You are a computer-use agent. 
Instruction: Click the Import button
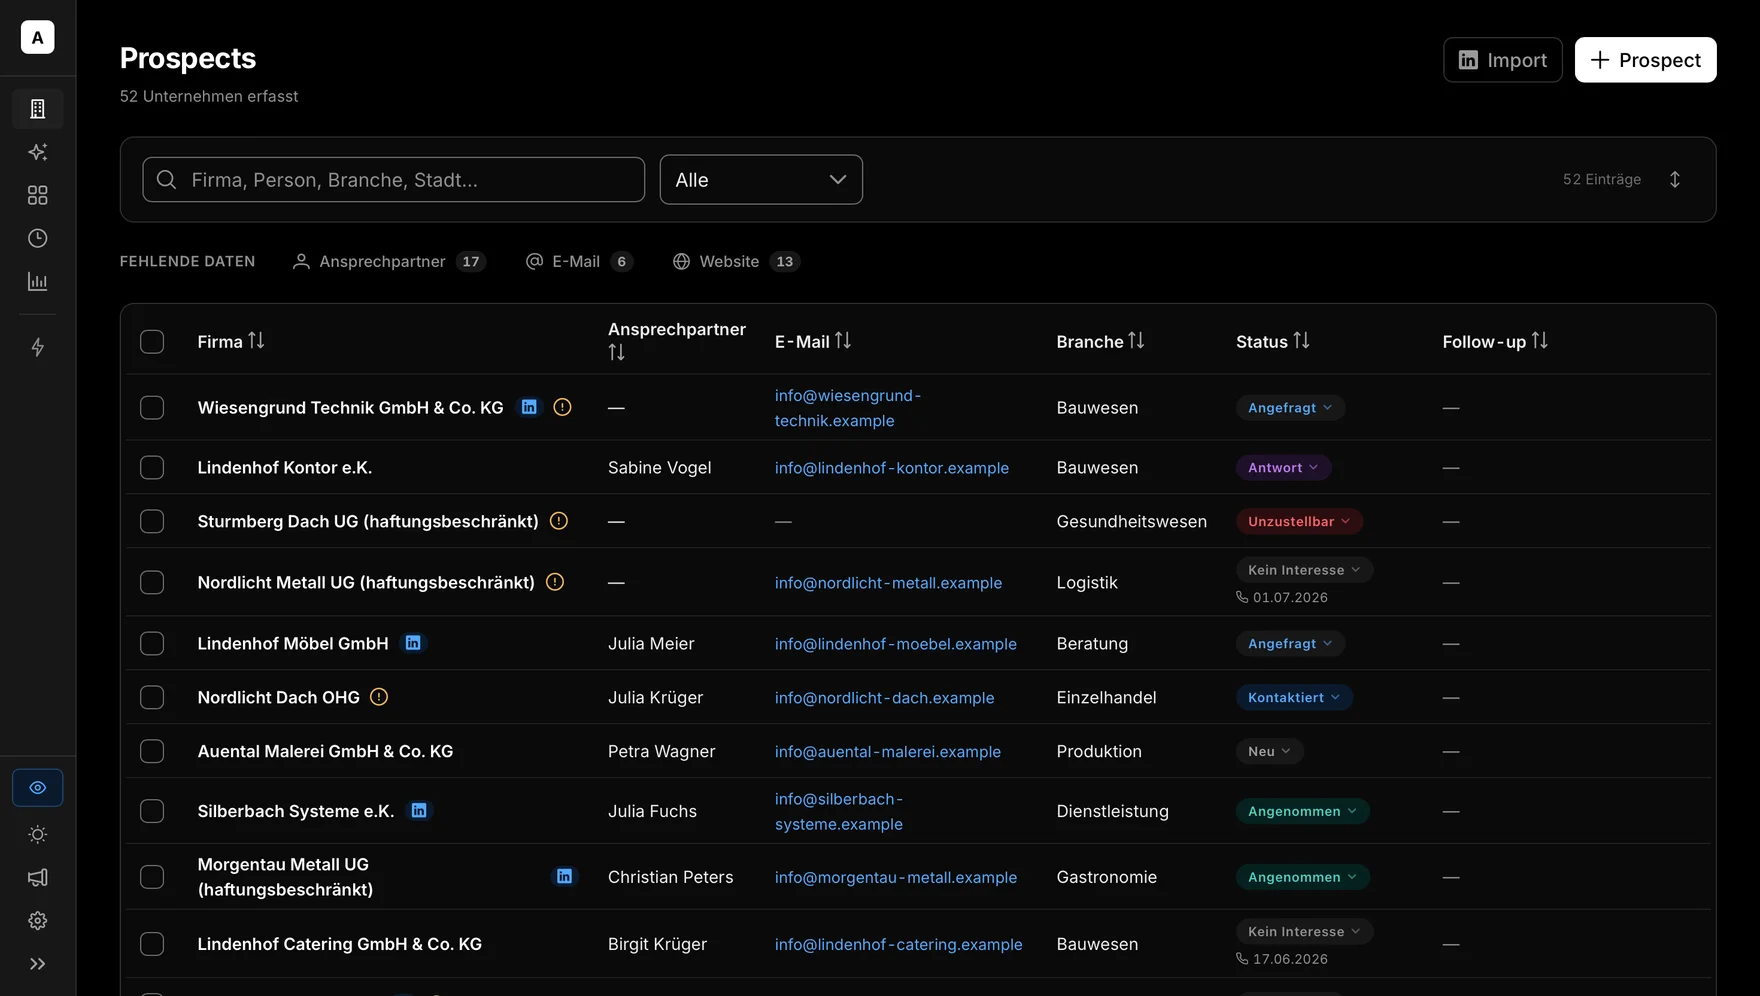point(1502,60)
